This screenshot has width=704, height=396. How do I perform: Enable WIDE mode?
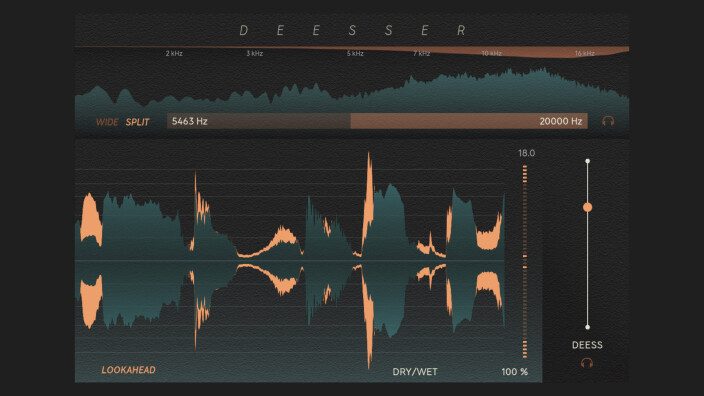pos(107,122)
